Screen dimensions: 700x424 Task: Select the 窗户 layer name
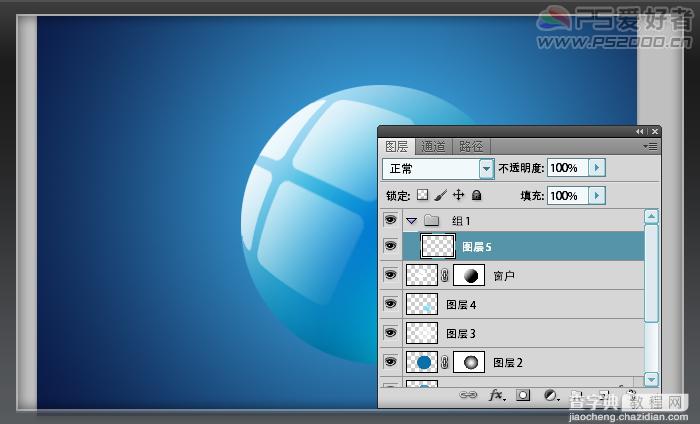click(504, 276)
